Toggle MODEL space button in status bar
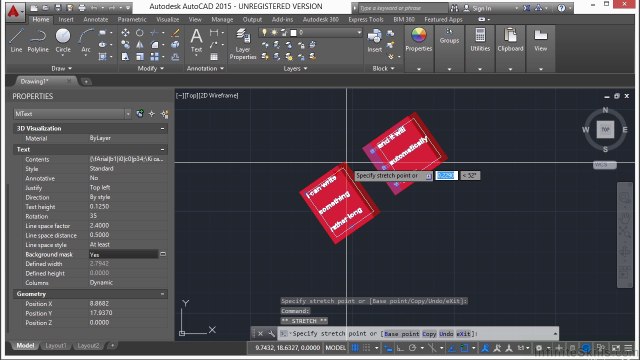 click(x=336, y=348)
